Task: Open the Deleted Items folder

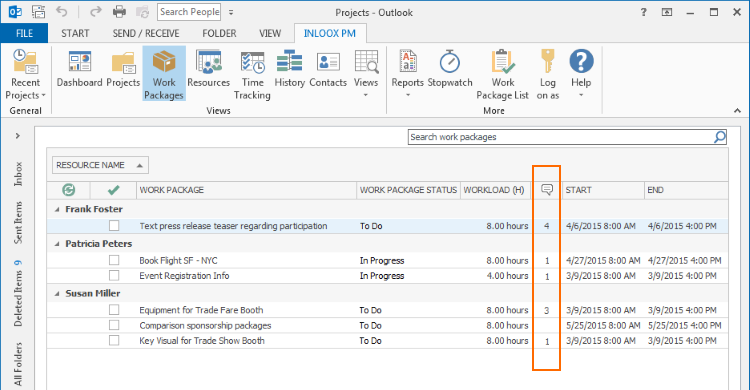Action: click(x=18, y=293)
